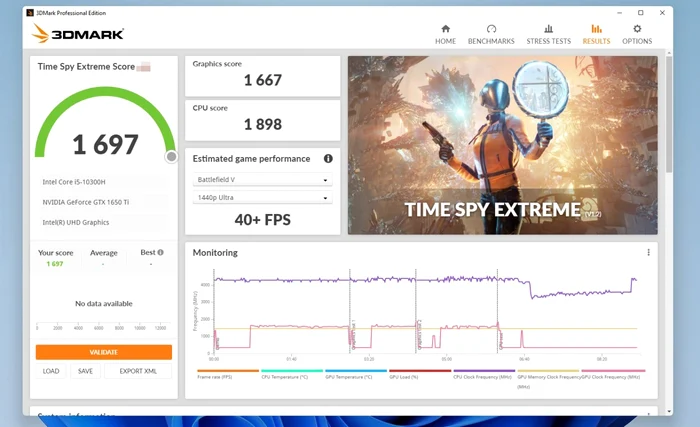Show estimated game performance info icon

tap(328, 159)
